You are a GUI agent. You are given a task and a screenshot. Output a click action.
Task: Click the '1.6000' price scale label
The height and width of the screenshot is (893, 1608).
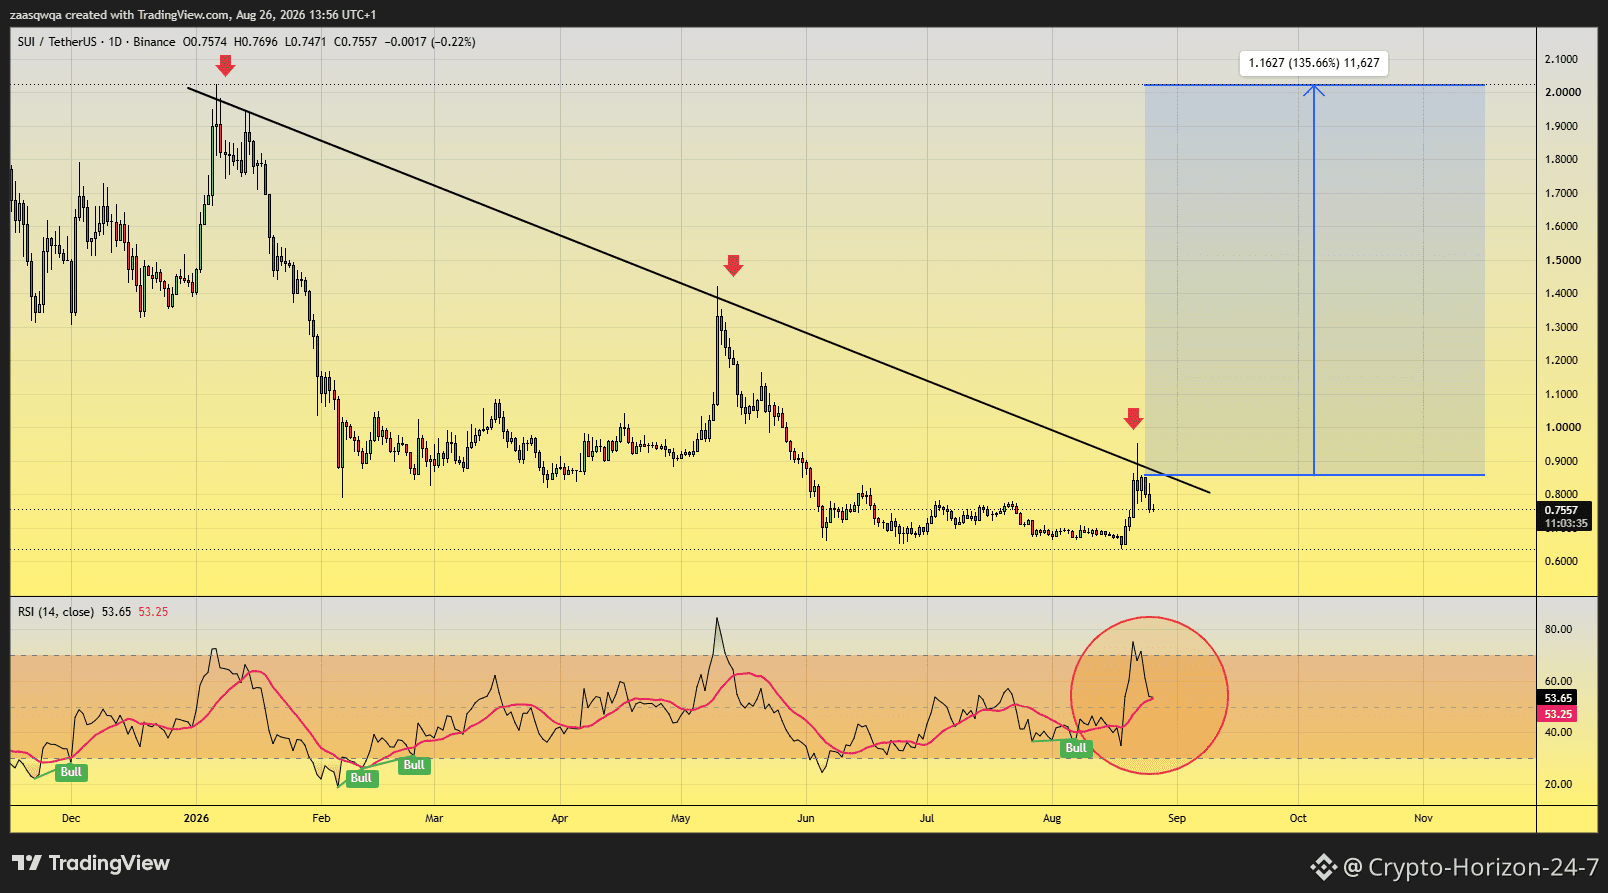point(1561,226)
